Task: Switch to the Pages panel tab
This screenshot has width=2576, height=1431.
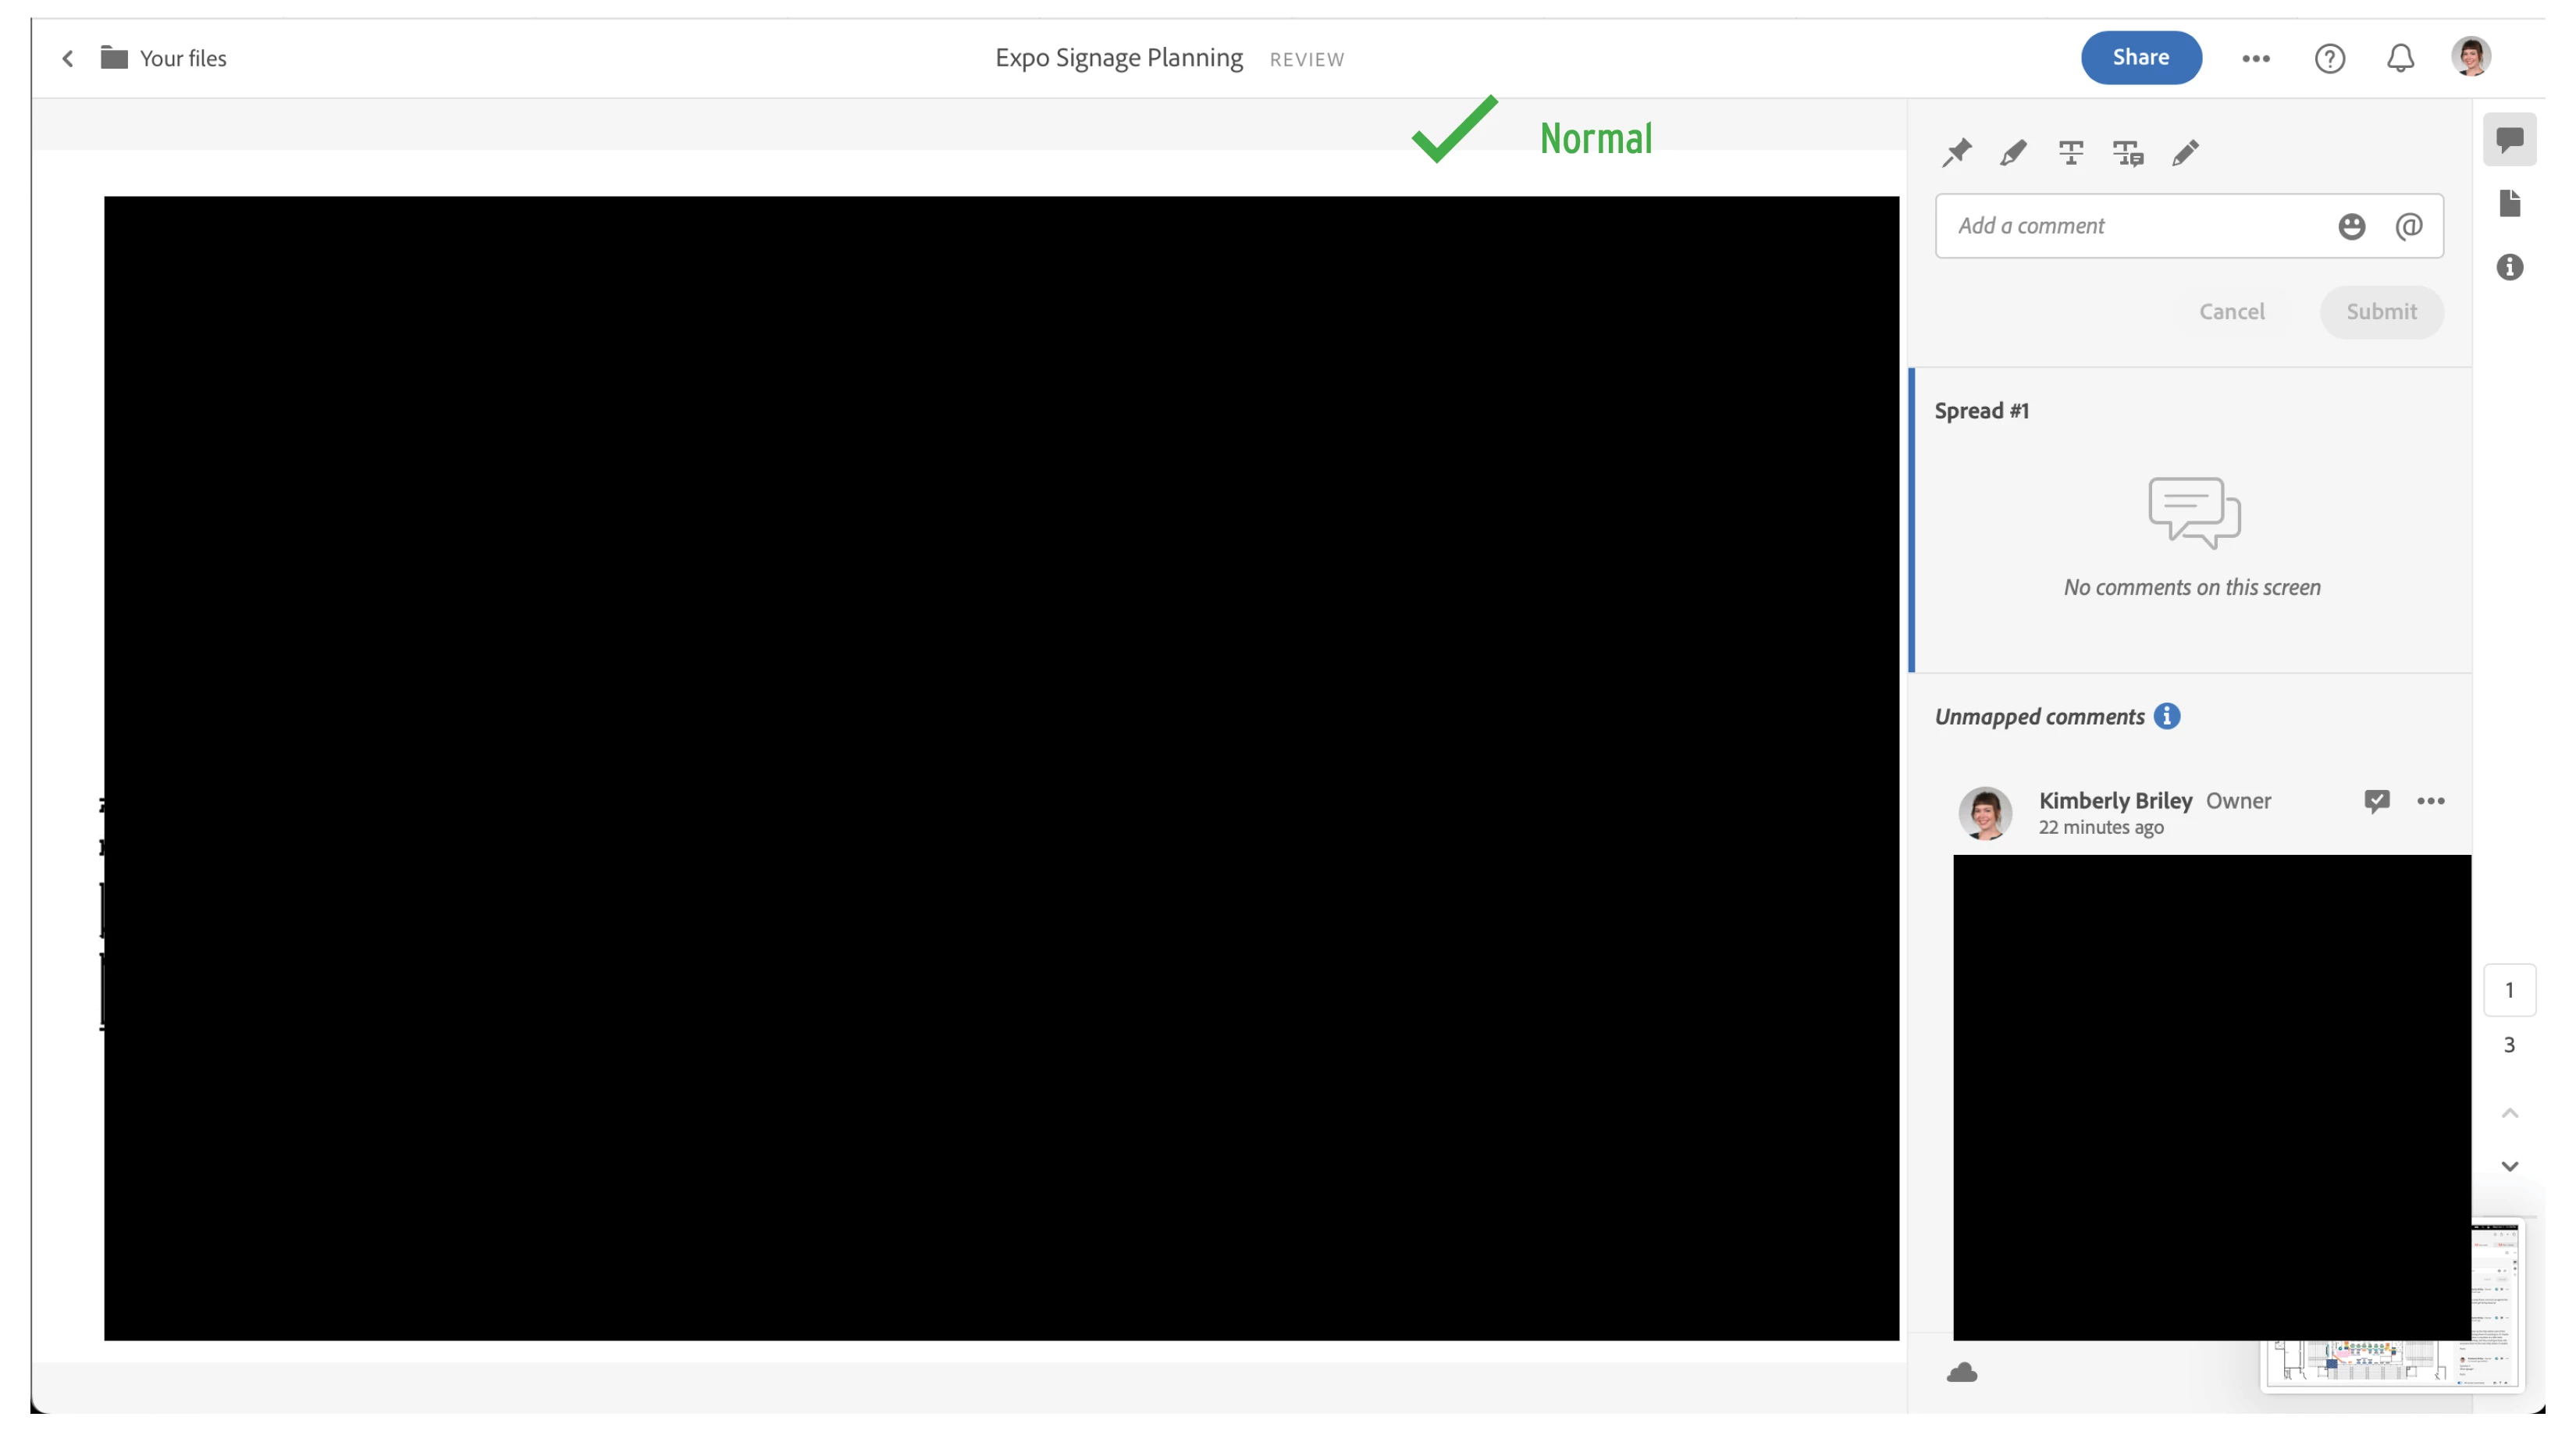Action: [x=2509, y=203]
